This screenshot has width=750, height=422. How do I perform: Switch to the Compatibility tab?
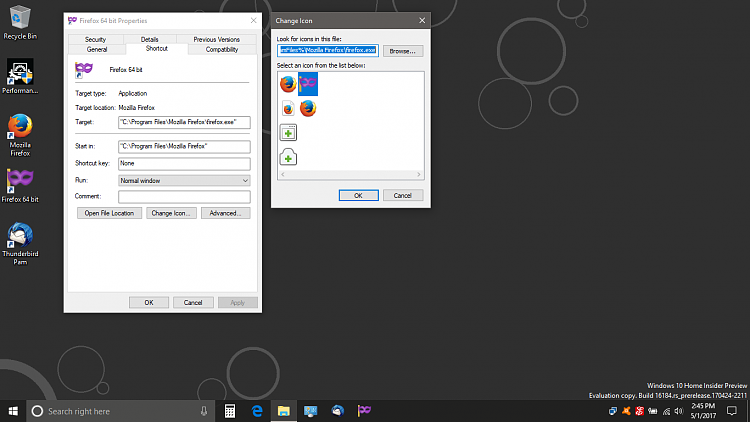point(222,49)
